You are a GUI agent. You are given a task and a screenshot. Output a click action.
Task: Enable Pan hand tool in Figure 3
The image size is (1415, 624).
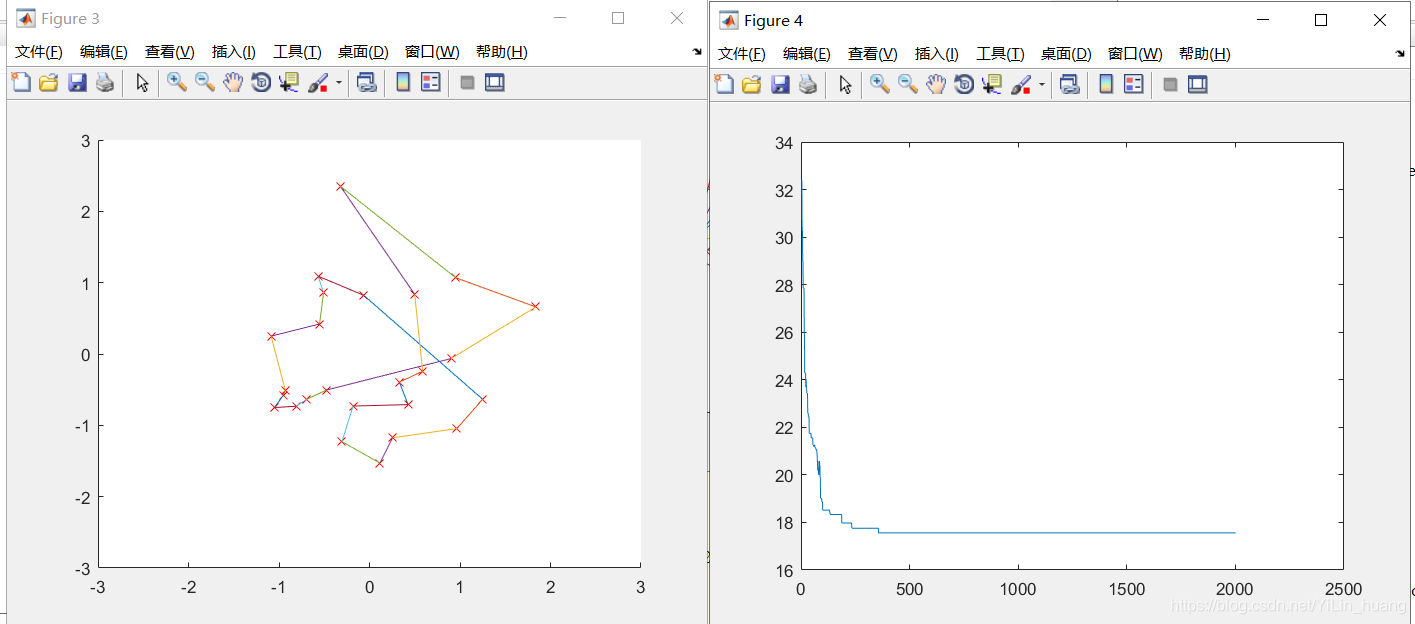pos(233,83)
